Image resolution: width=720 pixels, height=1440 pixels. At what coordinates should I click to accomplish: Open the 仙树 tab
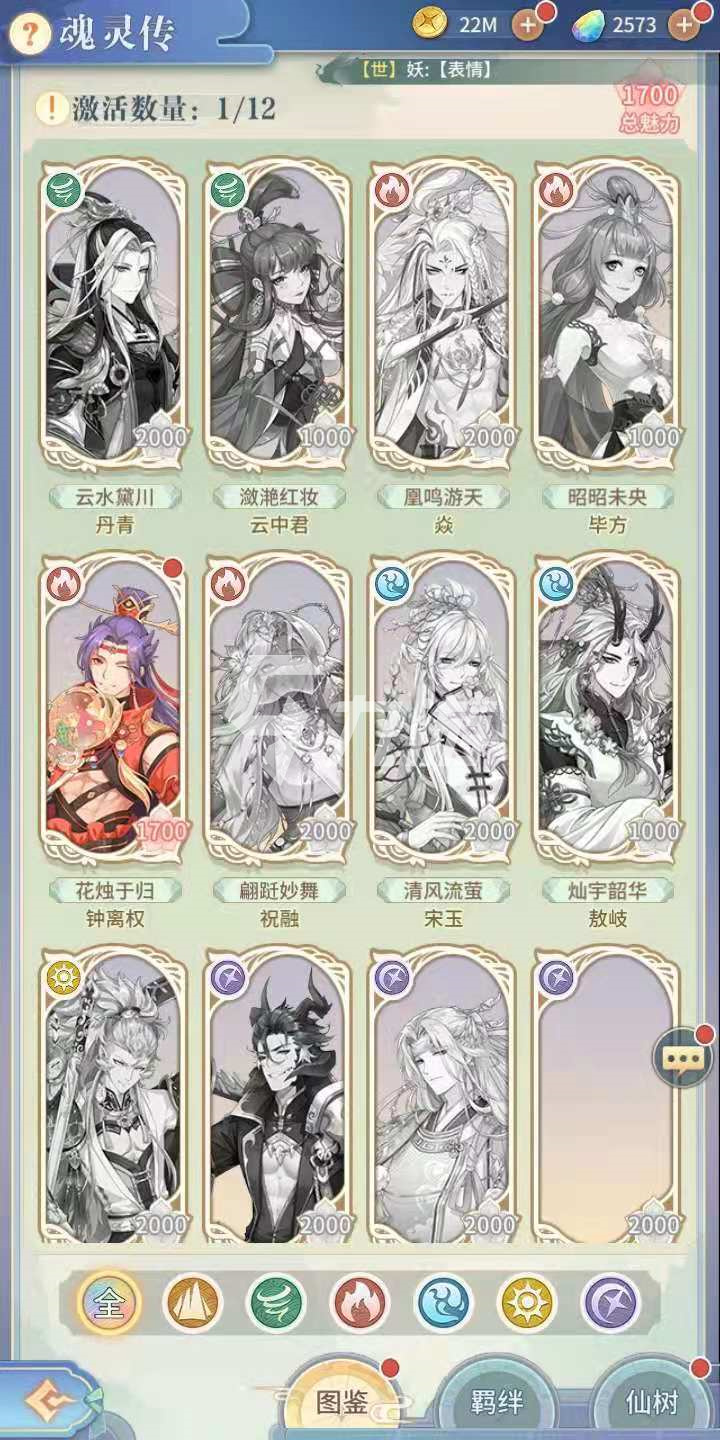[652, 1402]
